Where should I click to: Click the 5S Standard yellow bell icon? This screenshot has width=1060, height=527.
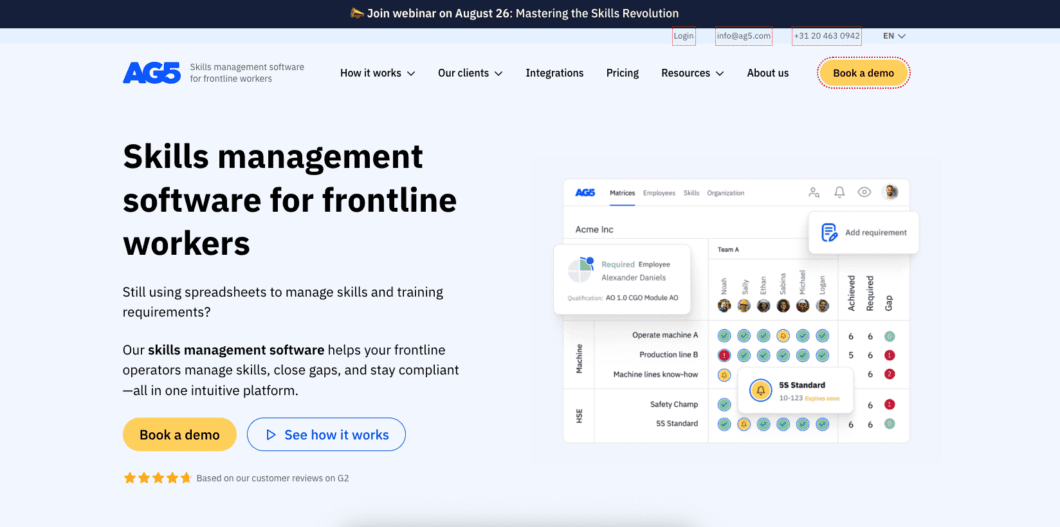760,390
